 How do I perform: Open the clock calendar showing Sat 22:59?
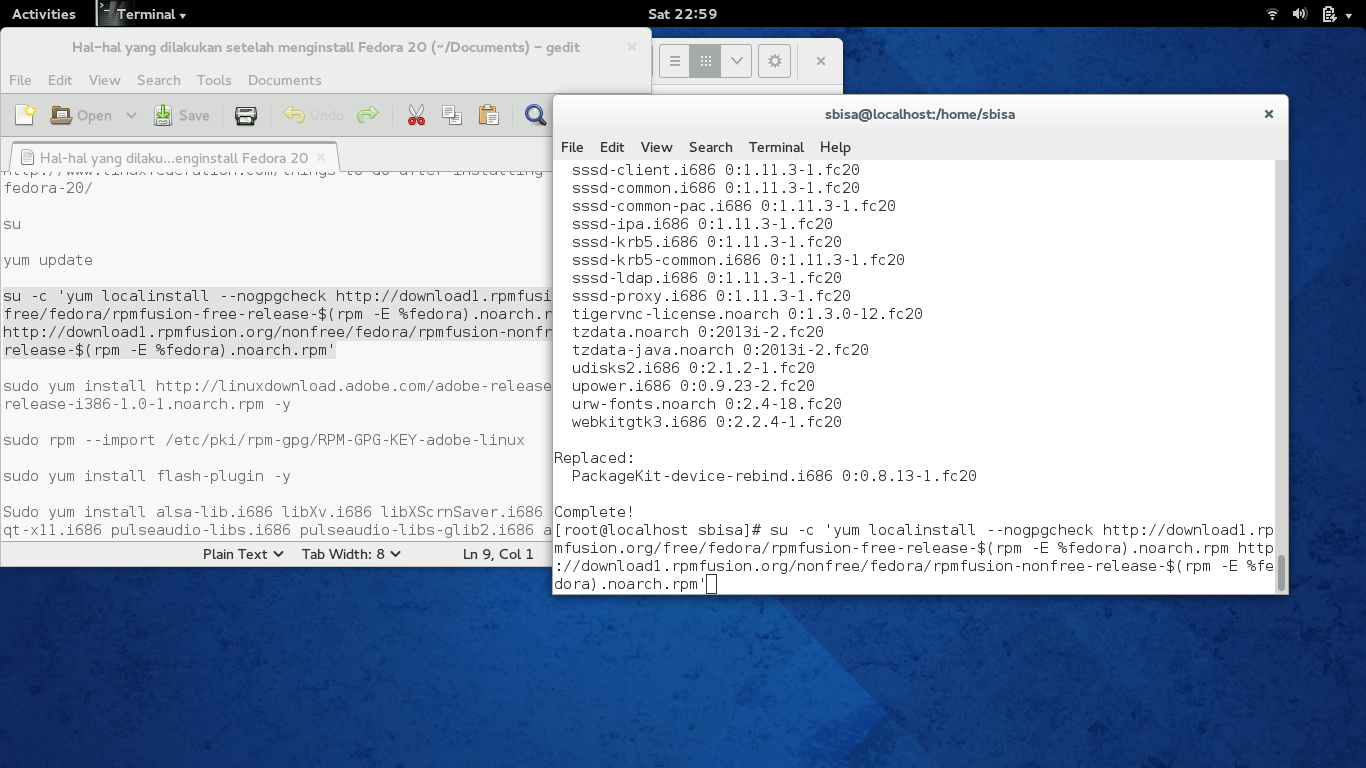[683, 14]
